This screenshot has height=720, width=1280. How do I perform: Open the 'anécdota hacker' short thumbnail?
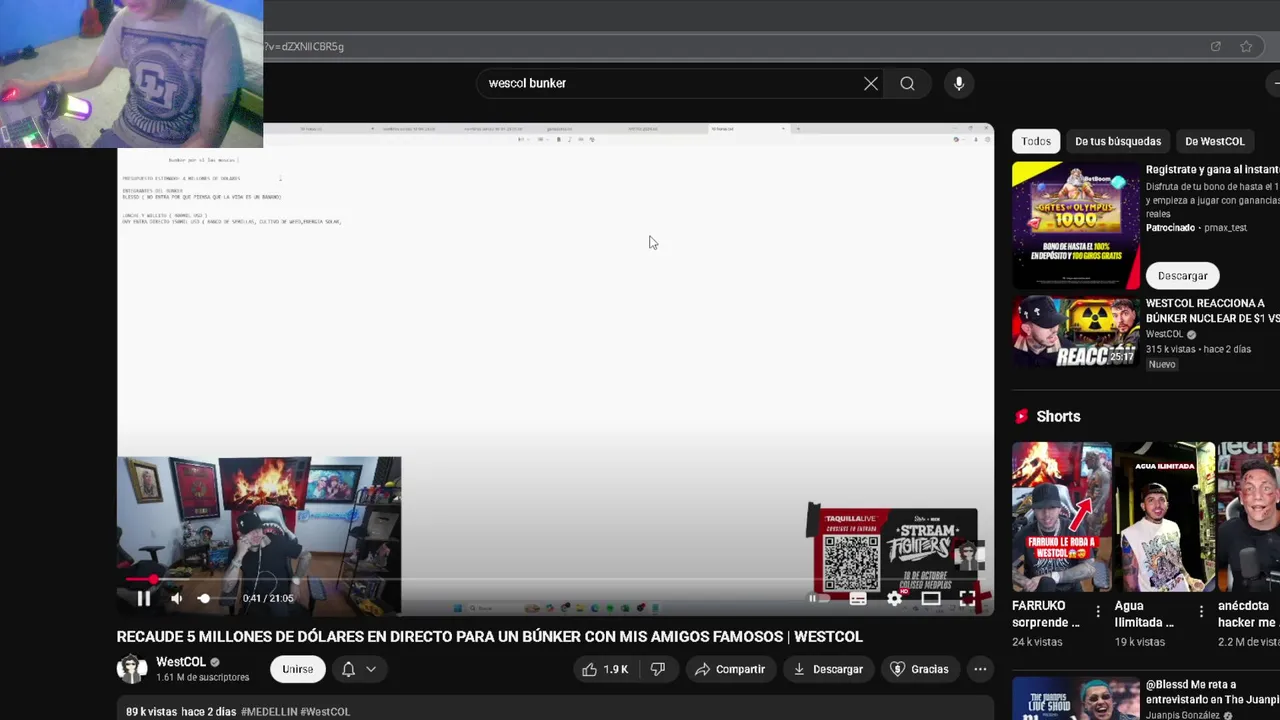tap(1249, 517)
